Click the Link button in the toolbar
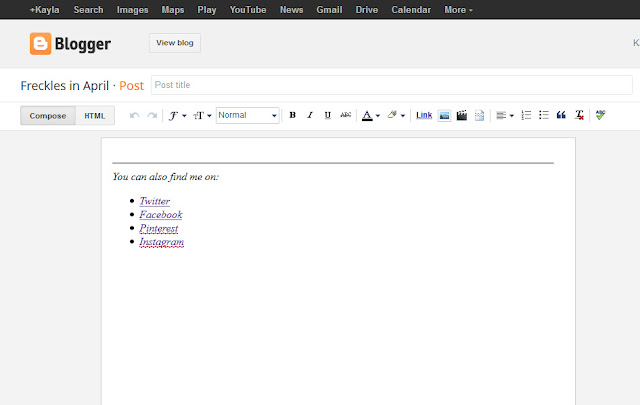Viewport: 640px width, 405px height. pos(424,115)
